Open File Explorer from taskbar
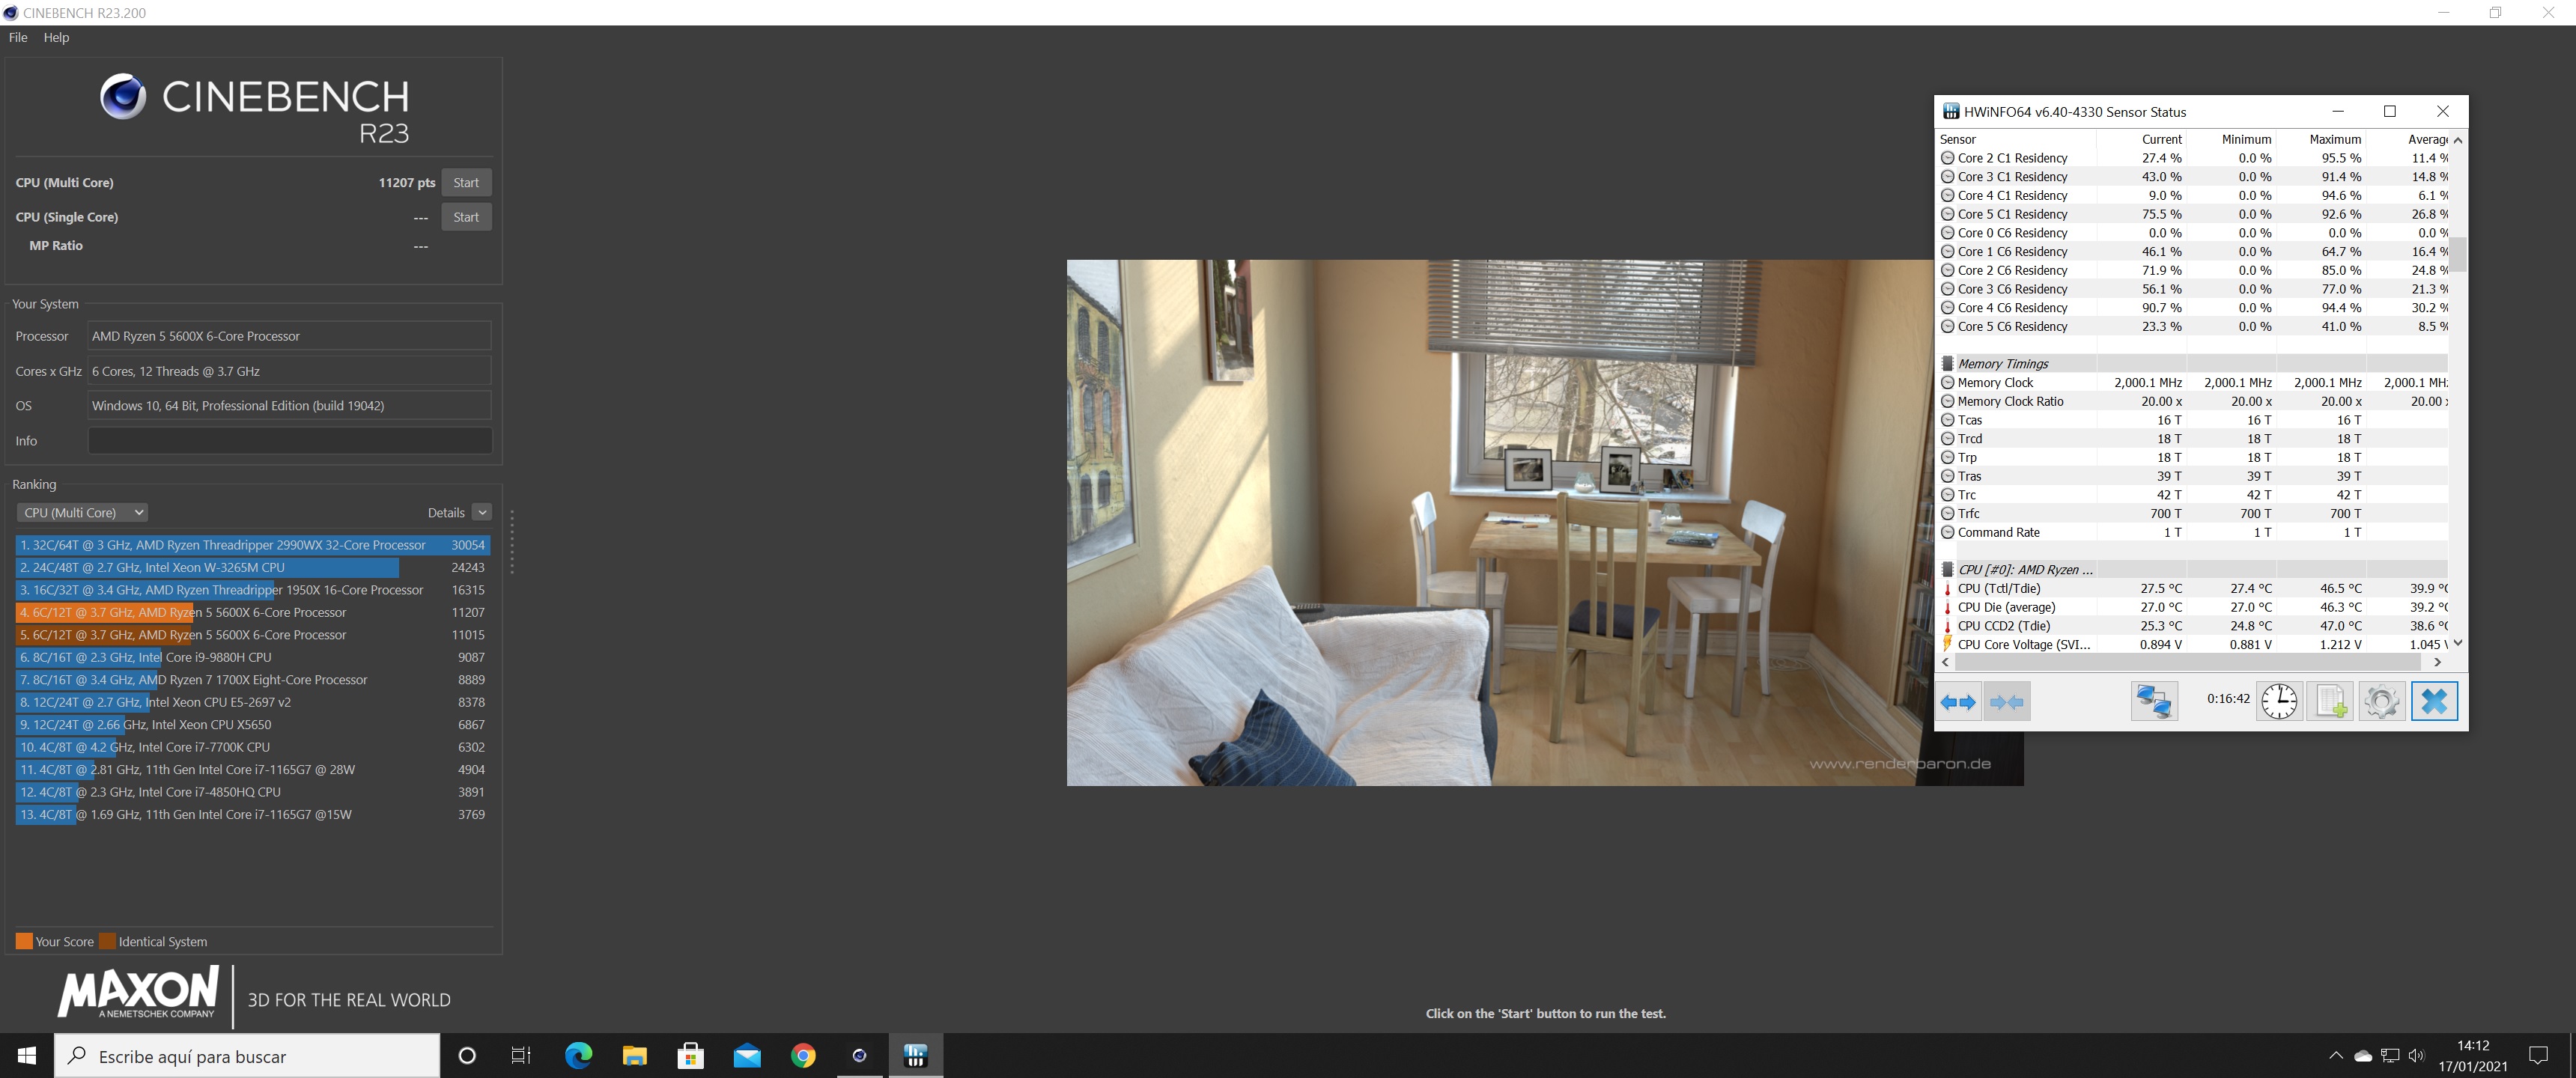The height and width of the screenshot is (1078, 2576). pos(634,1056)
